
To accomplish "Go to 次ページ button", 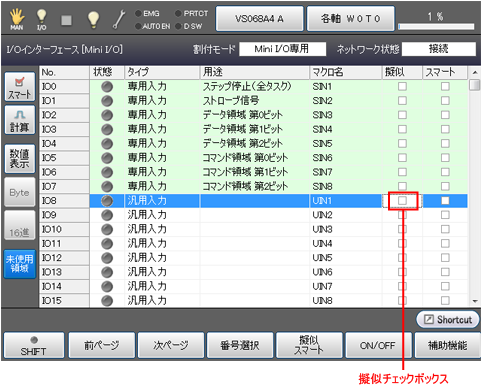I will tap(171, 345).
